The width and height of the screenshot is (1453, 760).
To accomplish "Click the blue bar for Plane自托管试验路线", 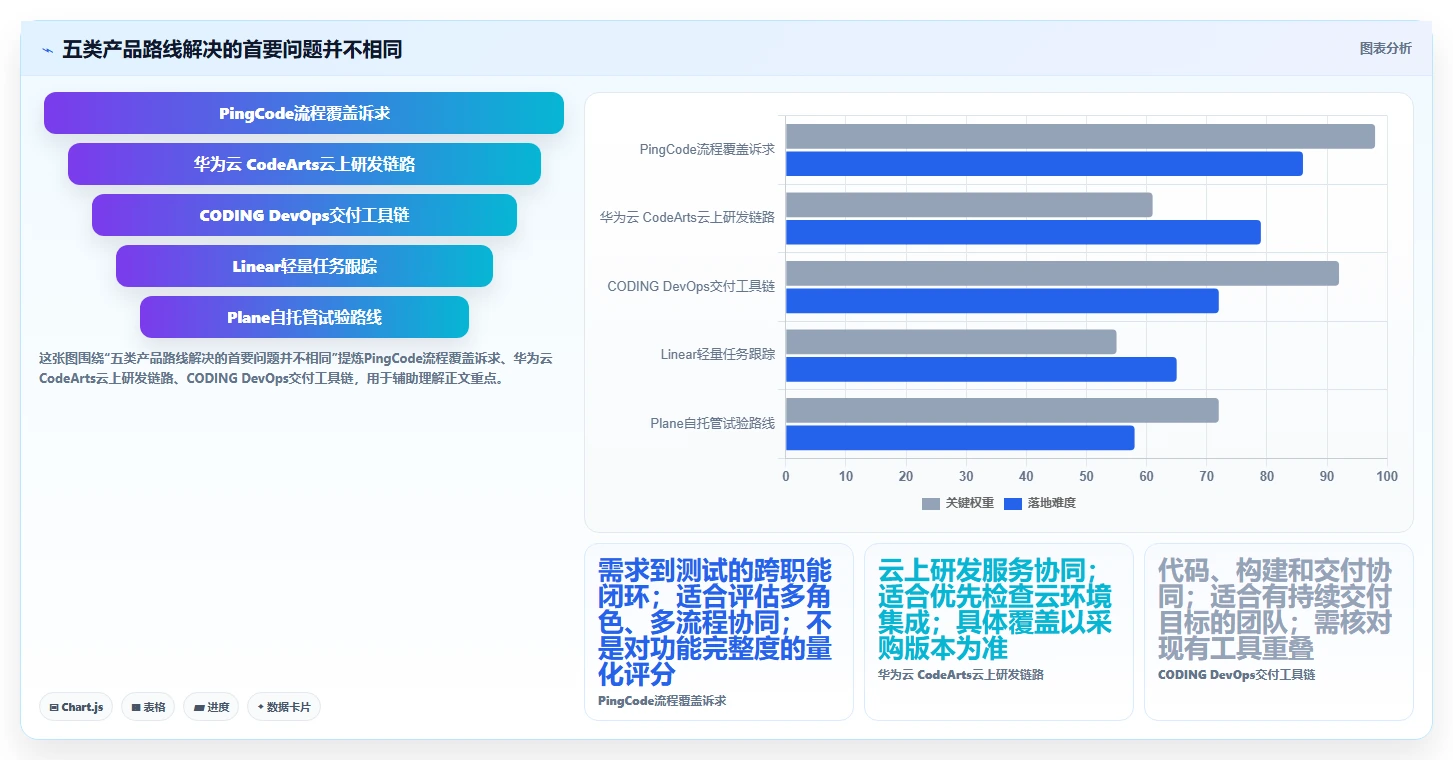I will tap(960, 438).
